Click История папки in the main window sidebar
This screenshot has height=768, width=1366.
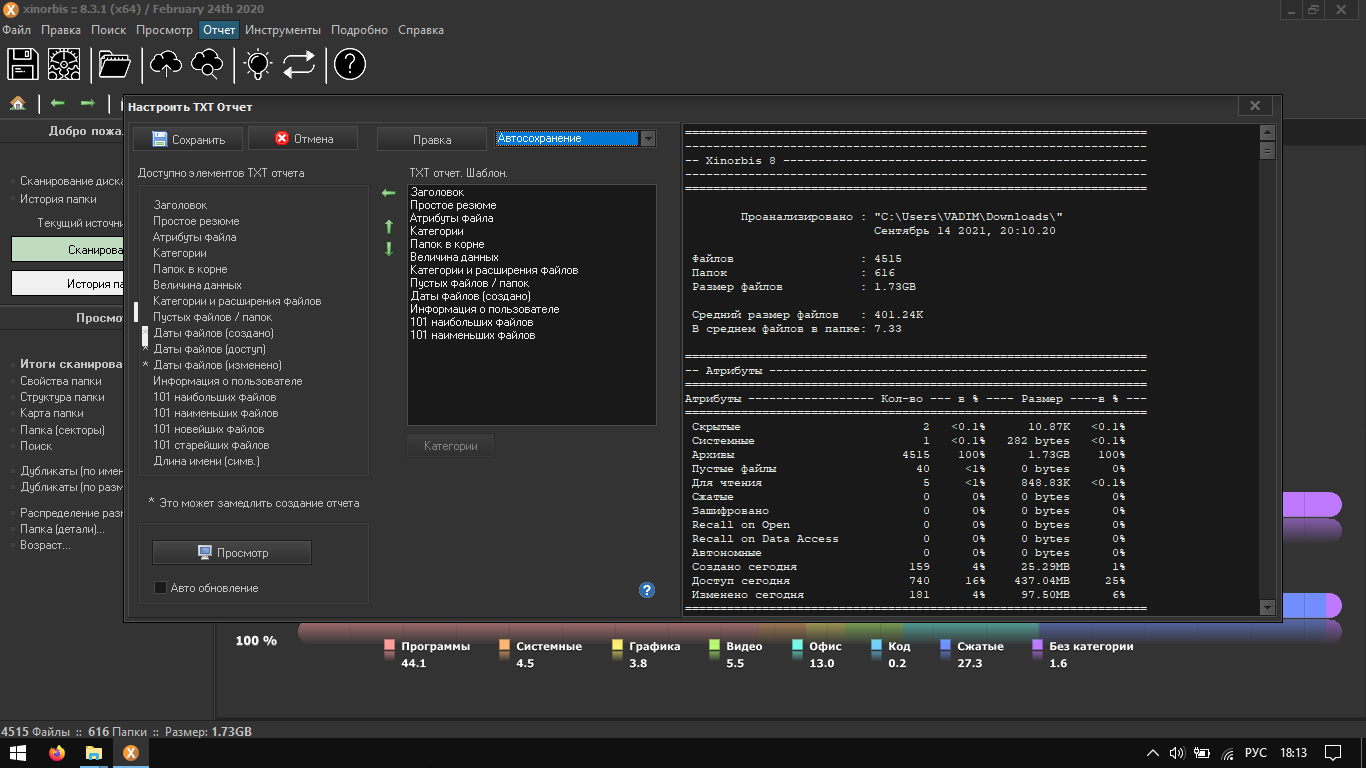click(x=58, y=199)
